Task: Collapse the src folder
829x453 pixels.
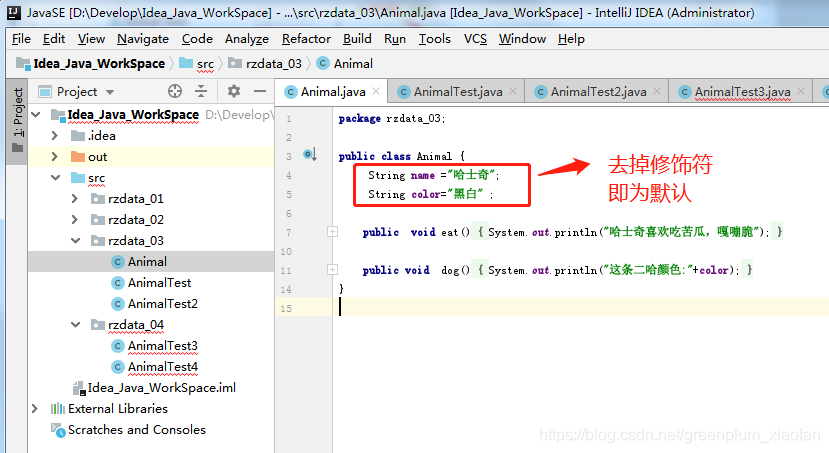Action: tap(56, 178)
